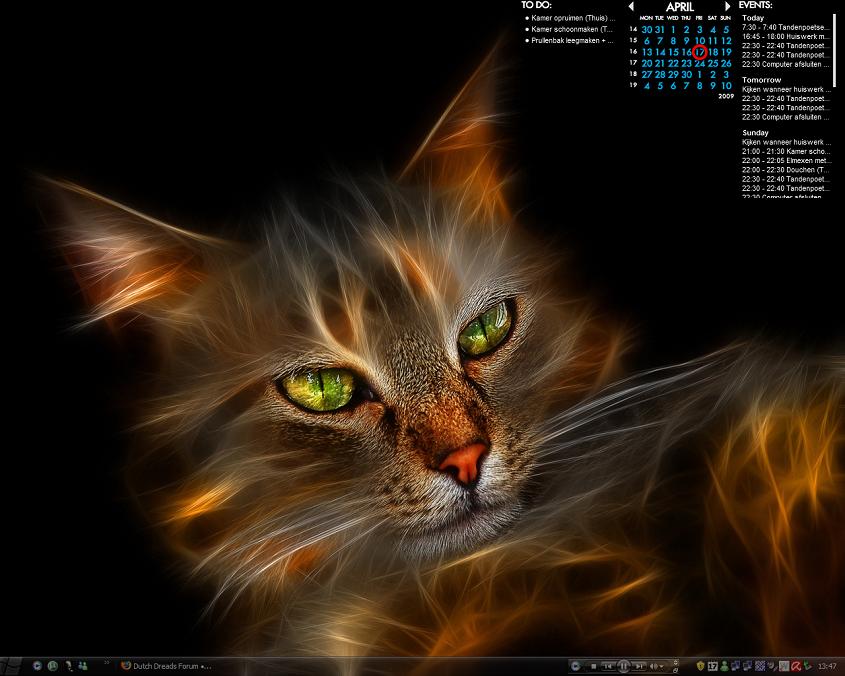The image size is (845, 676).
Task: Select April 12 in the calendar
Action: (726, 41)
